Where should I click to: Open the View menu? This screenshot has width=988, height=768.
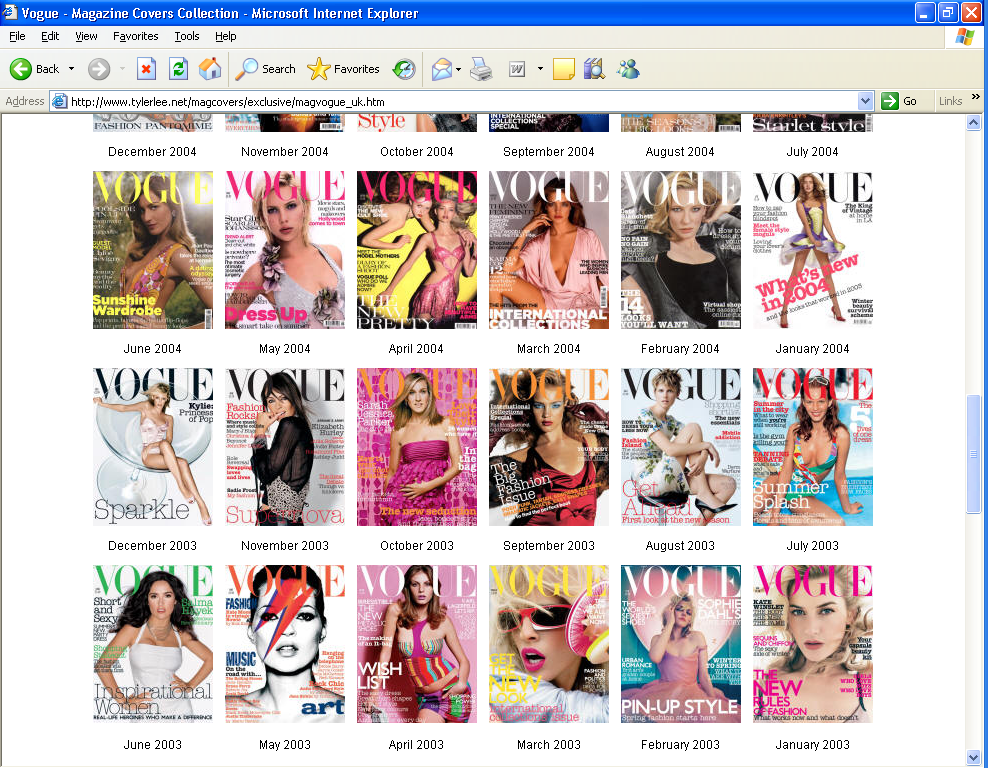86,36
